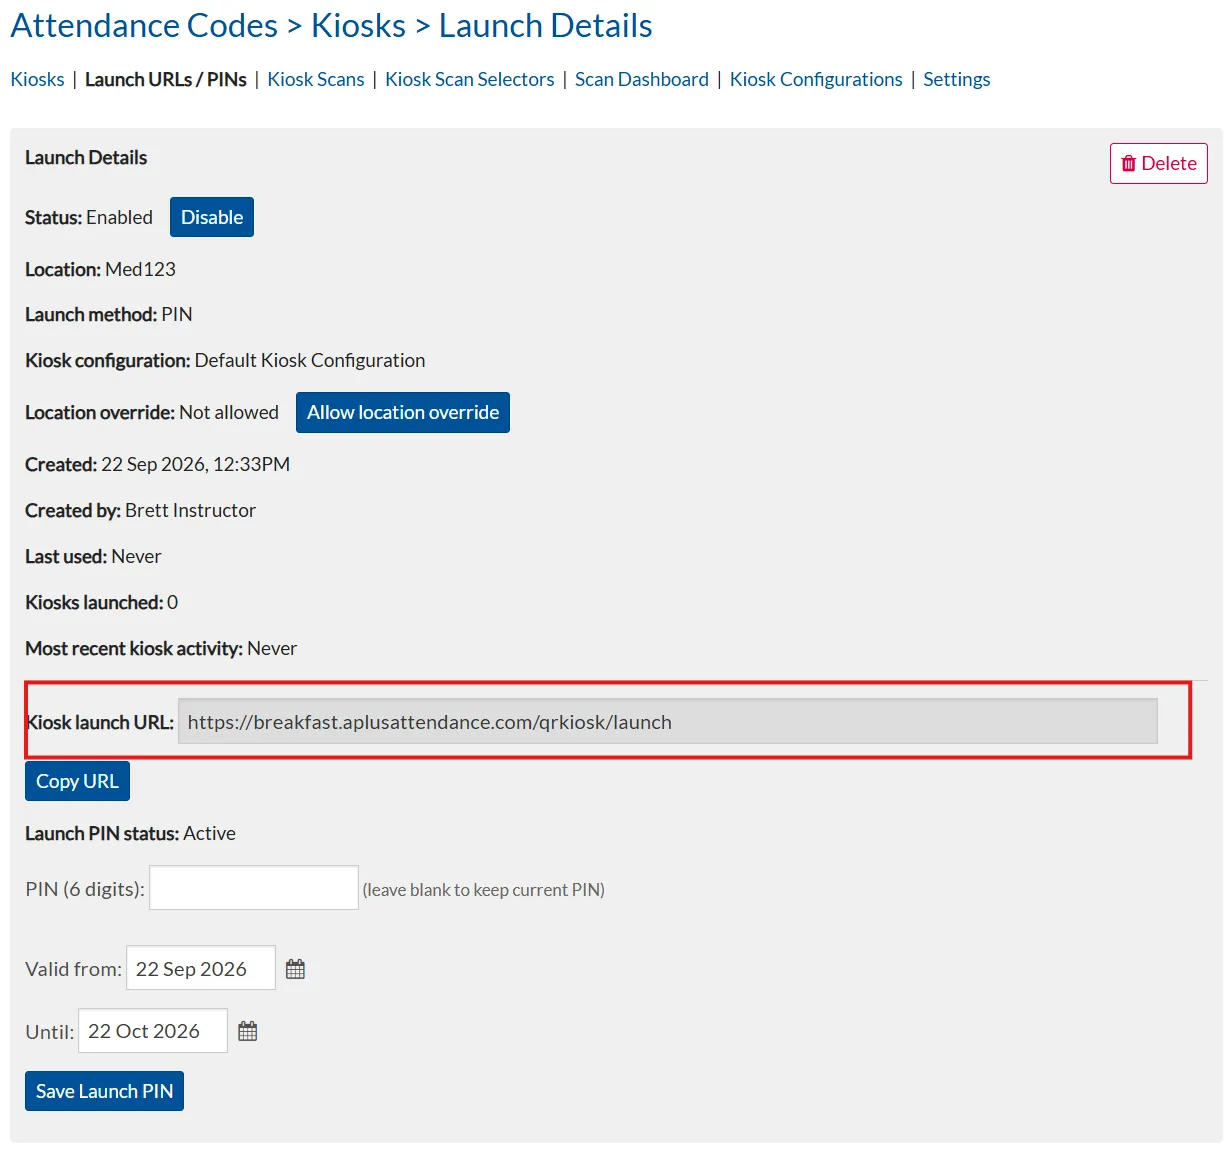Viewport: 1232px width, 1159px height.
Task: Click 'Last used: Never' text
Action: (93, 556)
